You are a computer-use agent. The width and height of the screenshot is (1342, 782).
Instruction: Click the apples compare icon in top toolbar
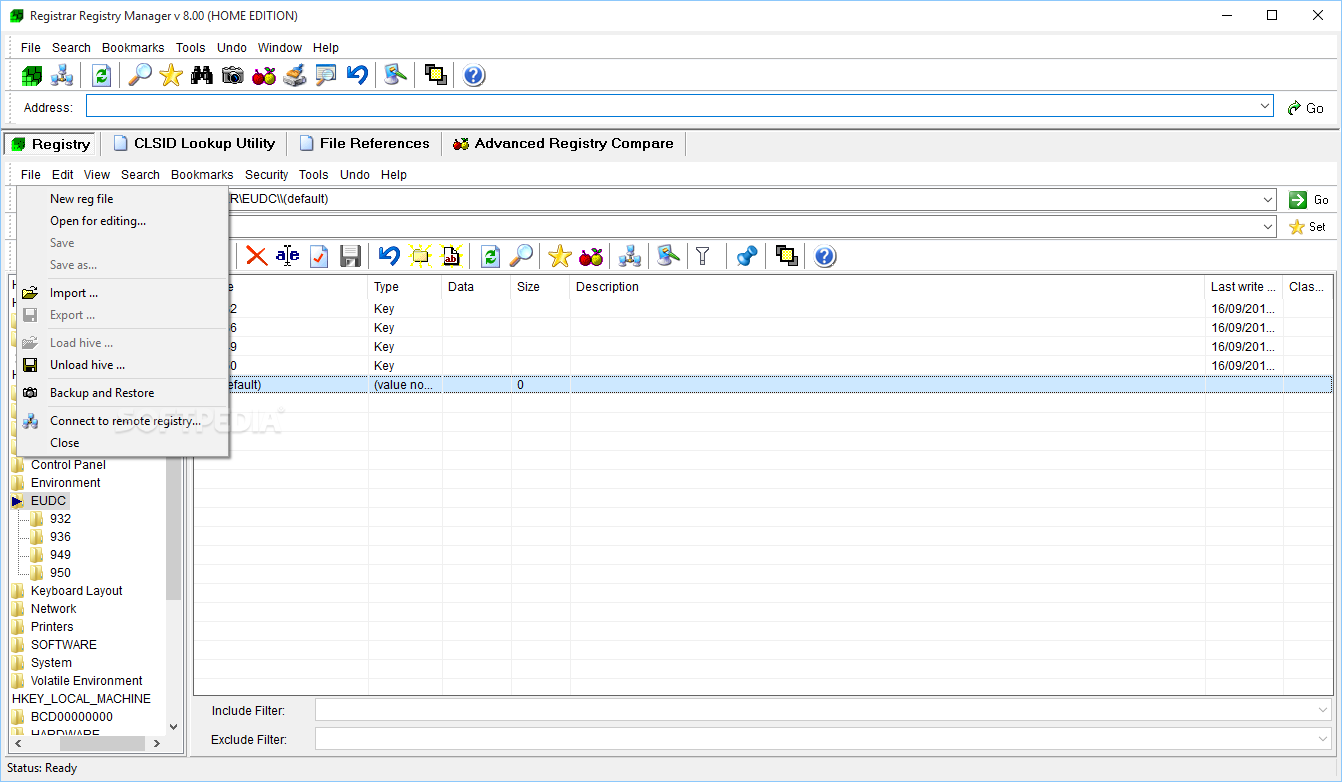tap(264, 75)
